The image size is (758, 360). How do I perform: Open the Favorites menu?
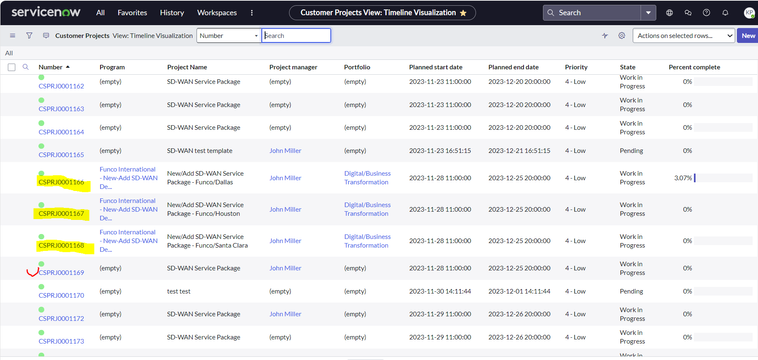pyautogui.click(x=132, y=13)
